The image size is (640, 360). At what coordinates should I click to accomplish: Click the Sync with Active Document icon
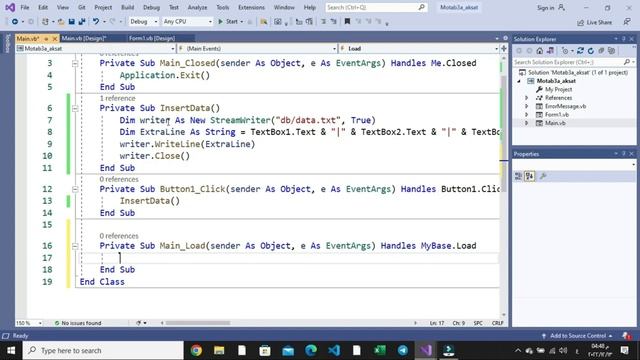[580, 51]
